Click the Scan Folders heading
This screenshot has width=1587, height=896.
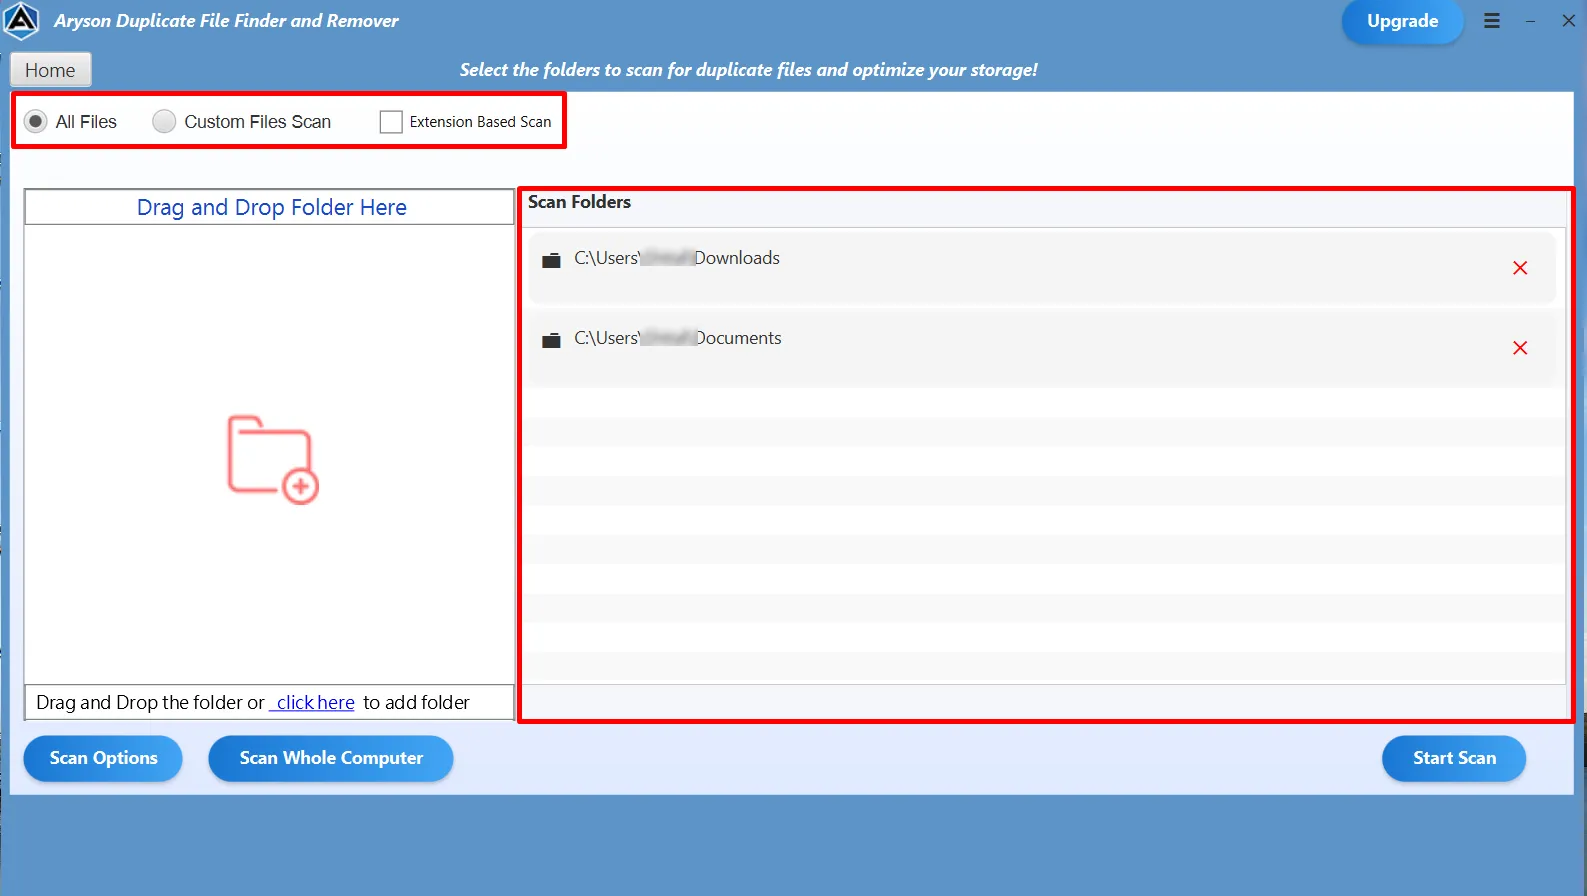[x=579, y=202]
